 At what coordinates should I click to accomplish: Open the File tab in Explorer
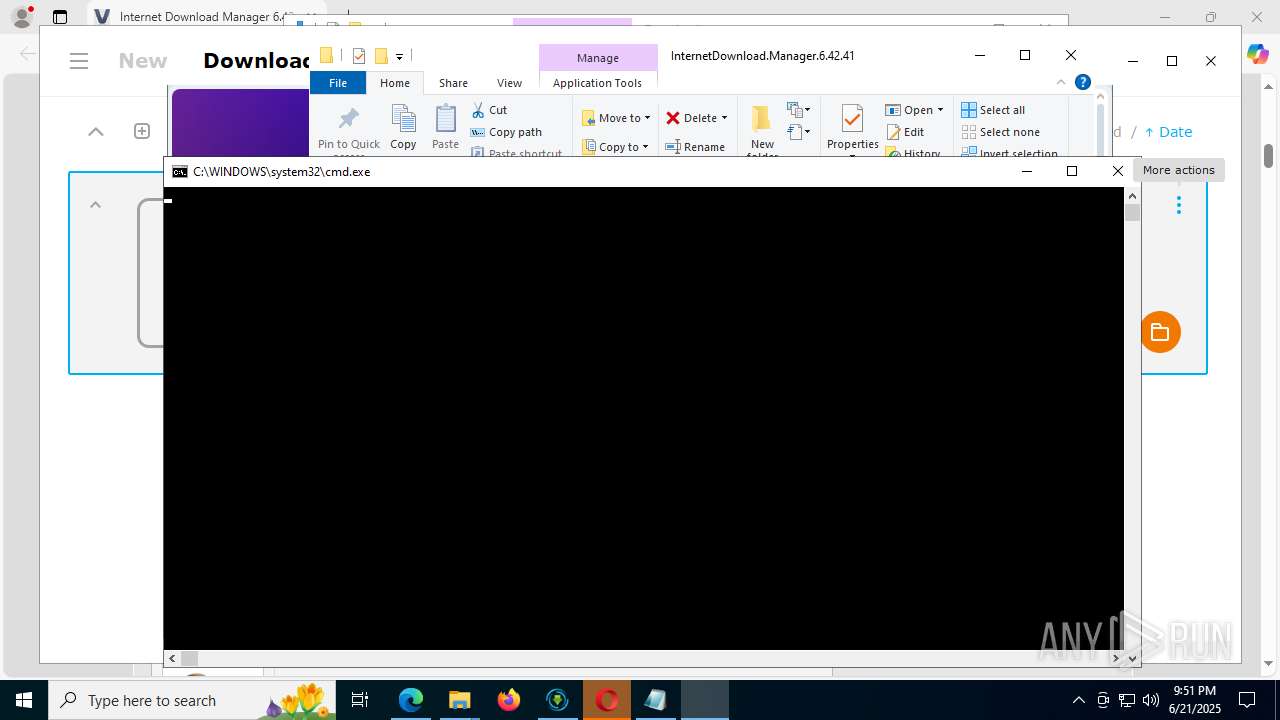tap(338, 83)
